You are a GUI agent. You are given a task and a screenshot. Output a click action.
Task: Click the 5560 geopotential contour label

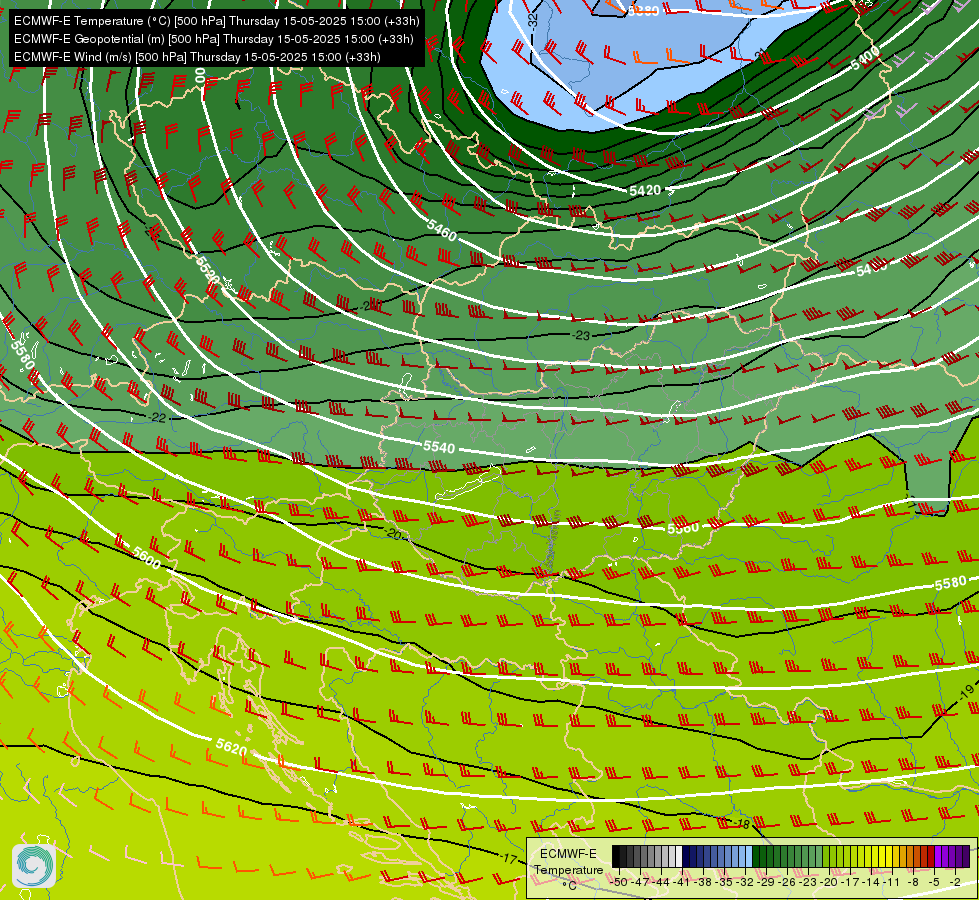point(683,528)
